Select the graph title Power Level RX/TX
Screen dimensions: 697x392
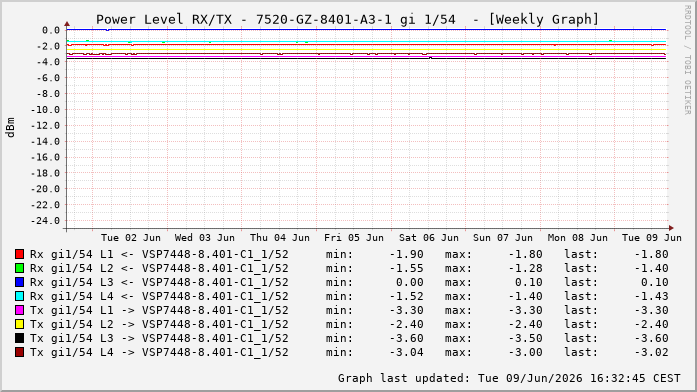[x=164, y=20]
